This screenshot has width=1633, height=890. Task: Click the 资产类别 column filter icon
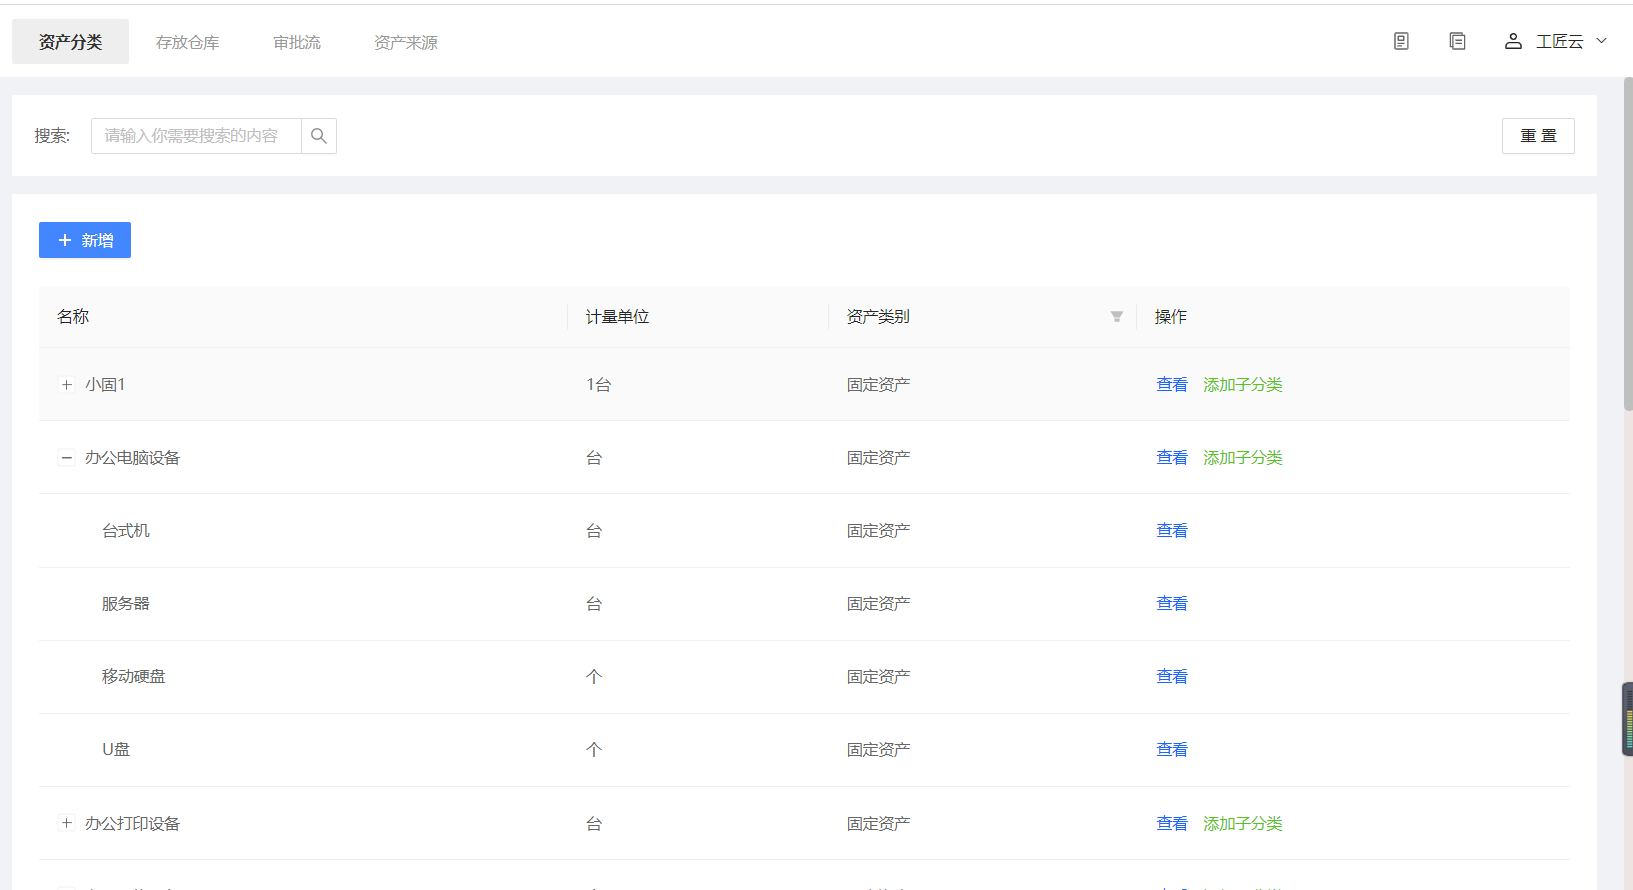1116,317
